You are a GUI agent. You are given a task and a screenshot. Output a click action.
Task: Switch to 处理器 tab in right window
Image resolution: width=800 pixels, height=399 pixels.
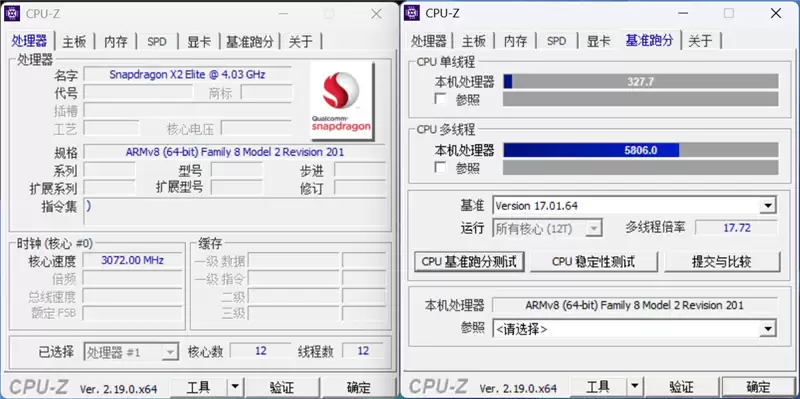coord(429,41)
